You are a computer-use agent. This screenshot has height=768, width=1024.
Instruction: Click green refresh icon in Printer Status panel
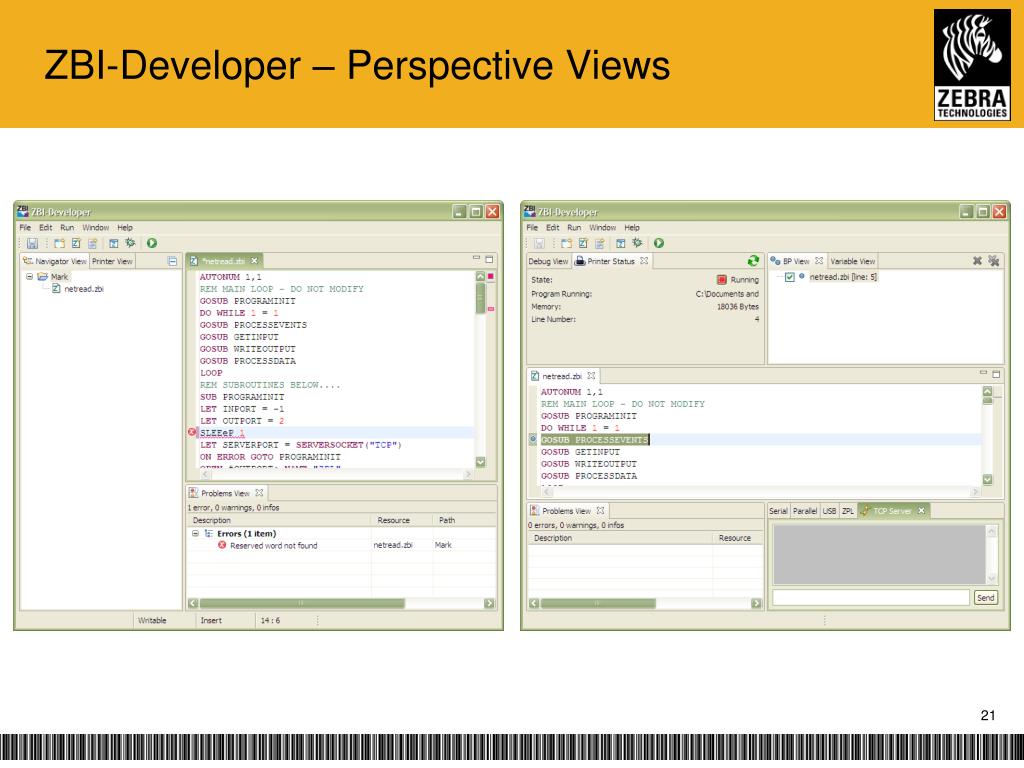click(753, 261)
